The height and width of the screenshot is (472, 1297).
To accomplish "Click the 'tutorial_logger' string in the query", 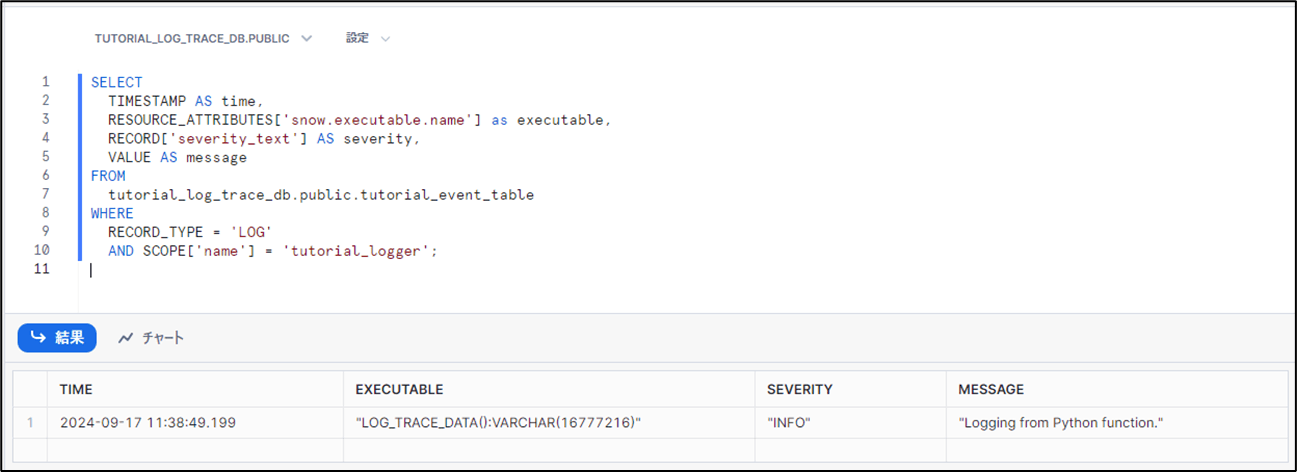I will tap(359, 251).
